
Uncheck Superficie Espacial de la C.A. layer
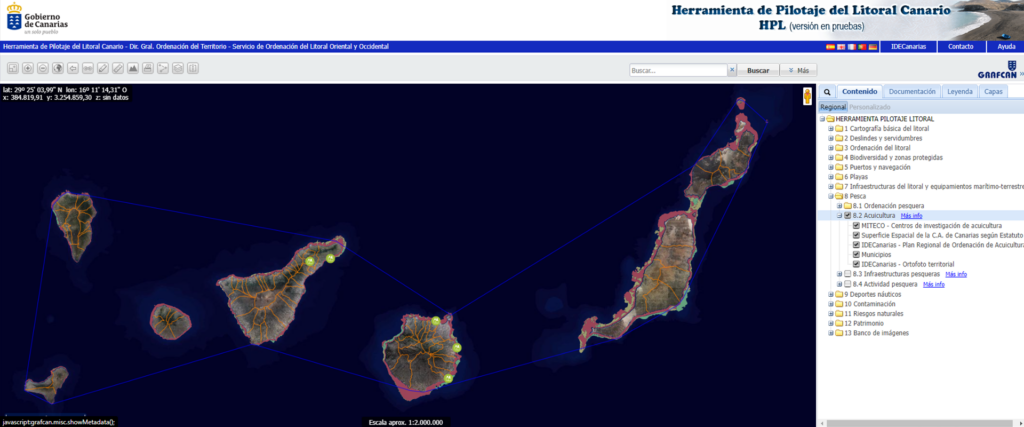click(x=856, y=235)
